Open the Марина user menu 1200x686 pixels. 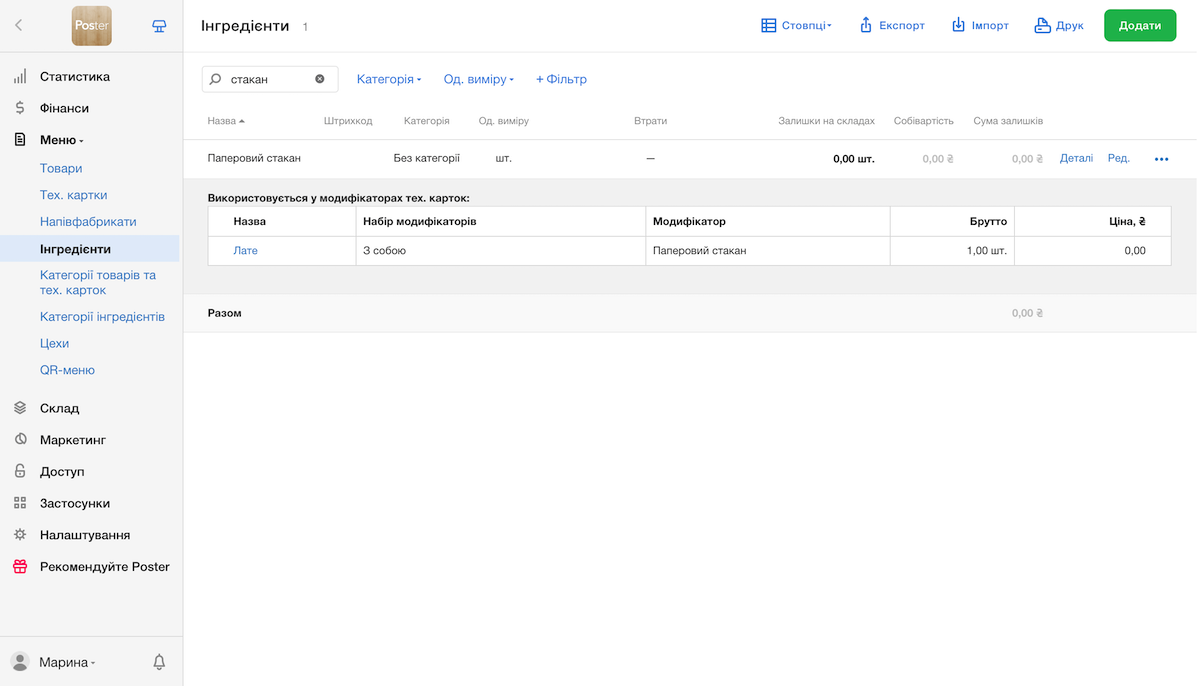coord(67,662)
